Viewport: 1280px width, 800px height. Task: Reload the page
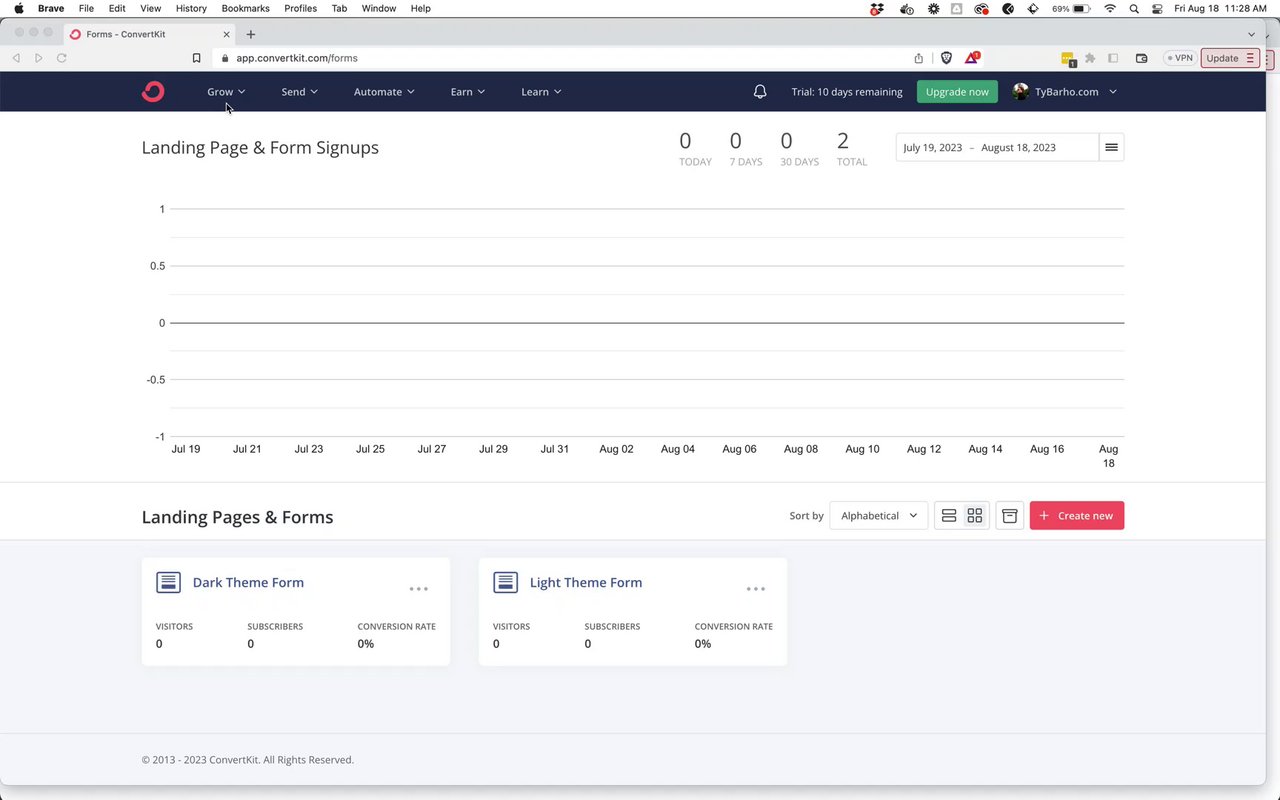pyautogui.click(x=61, y=58)
